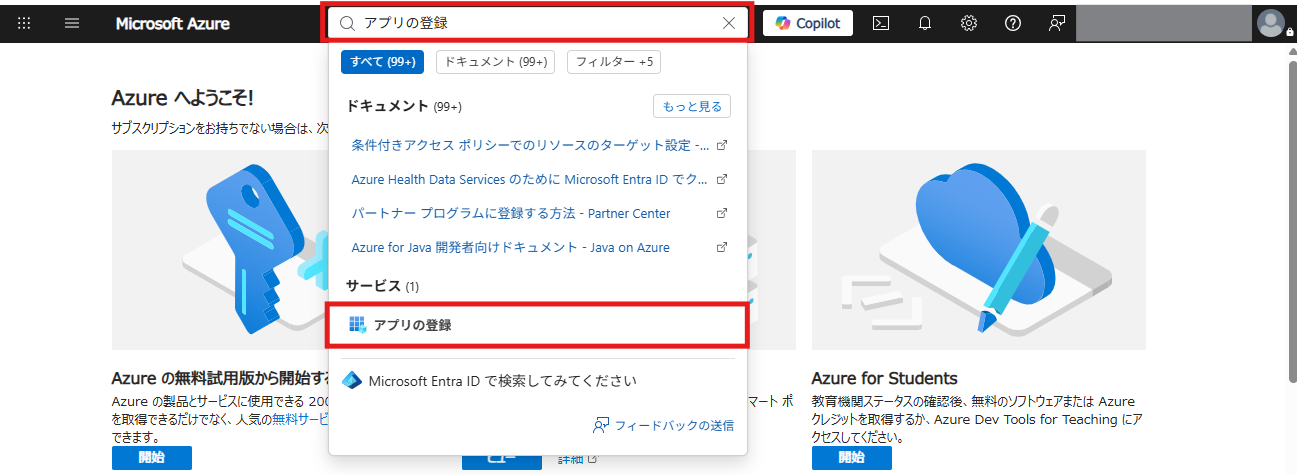Click the アプリの登録 service icon
The height and width of the screenshot is (475, 1297).
coord(358,325)
